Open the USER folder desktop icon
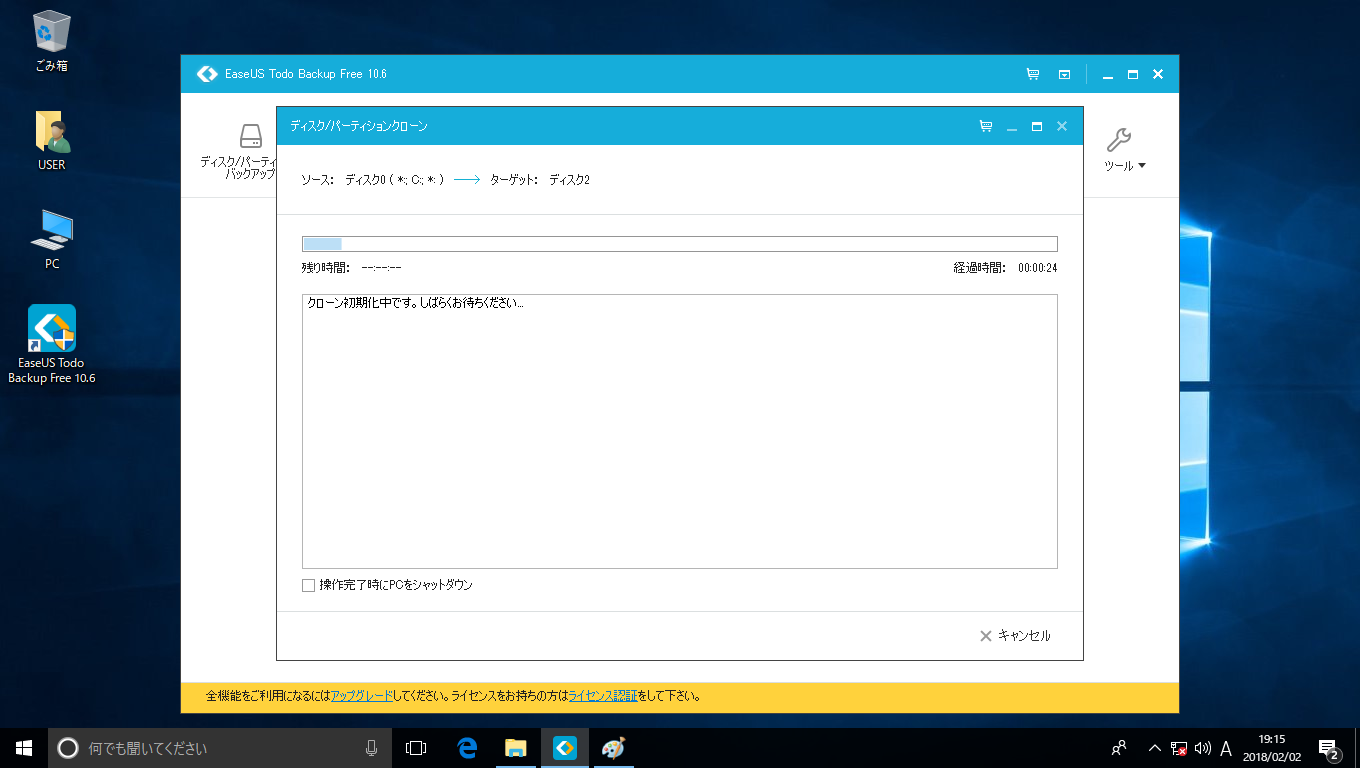 click(52, 140)
